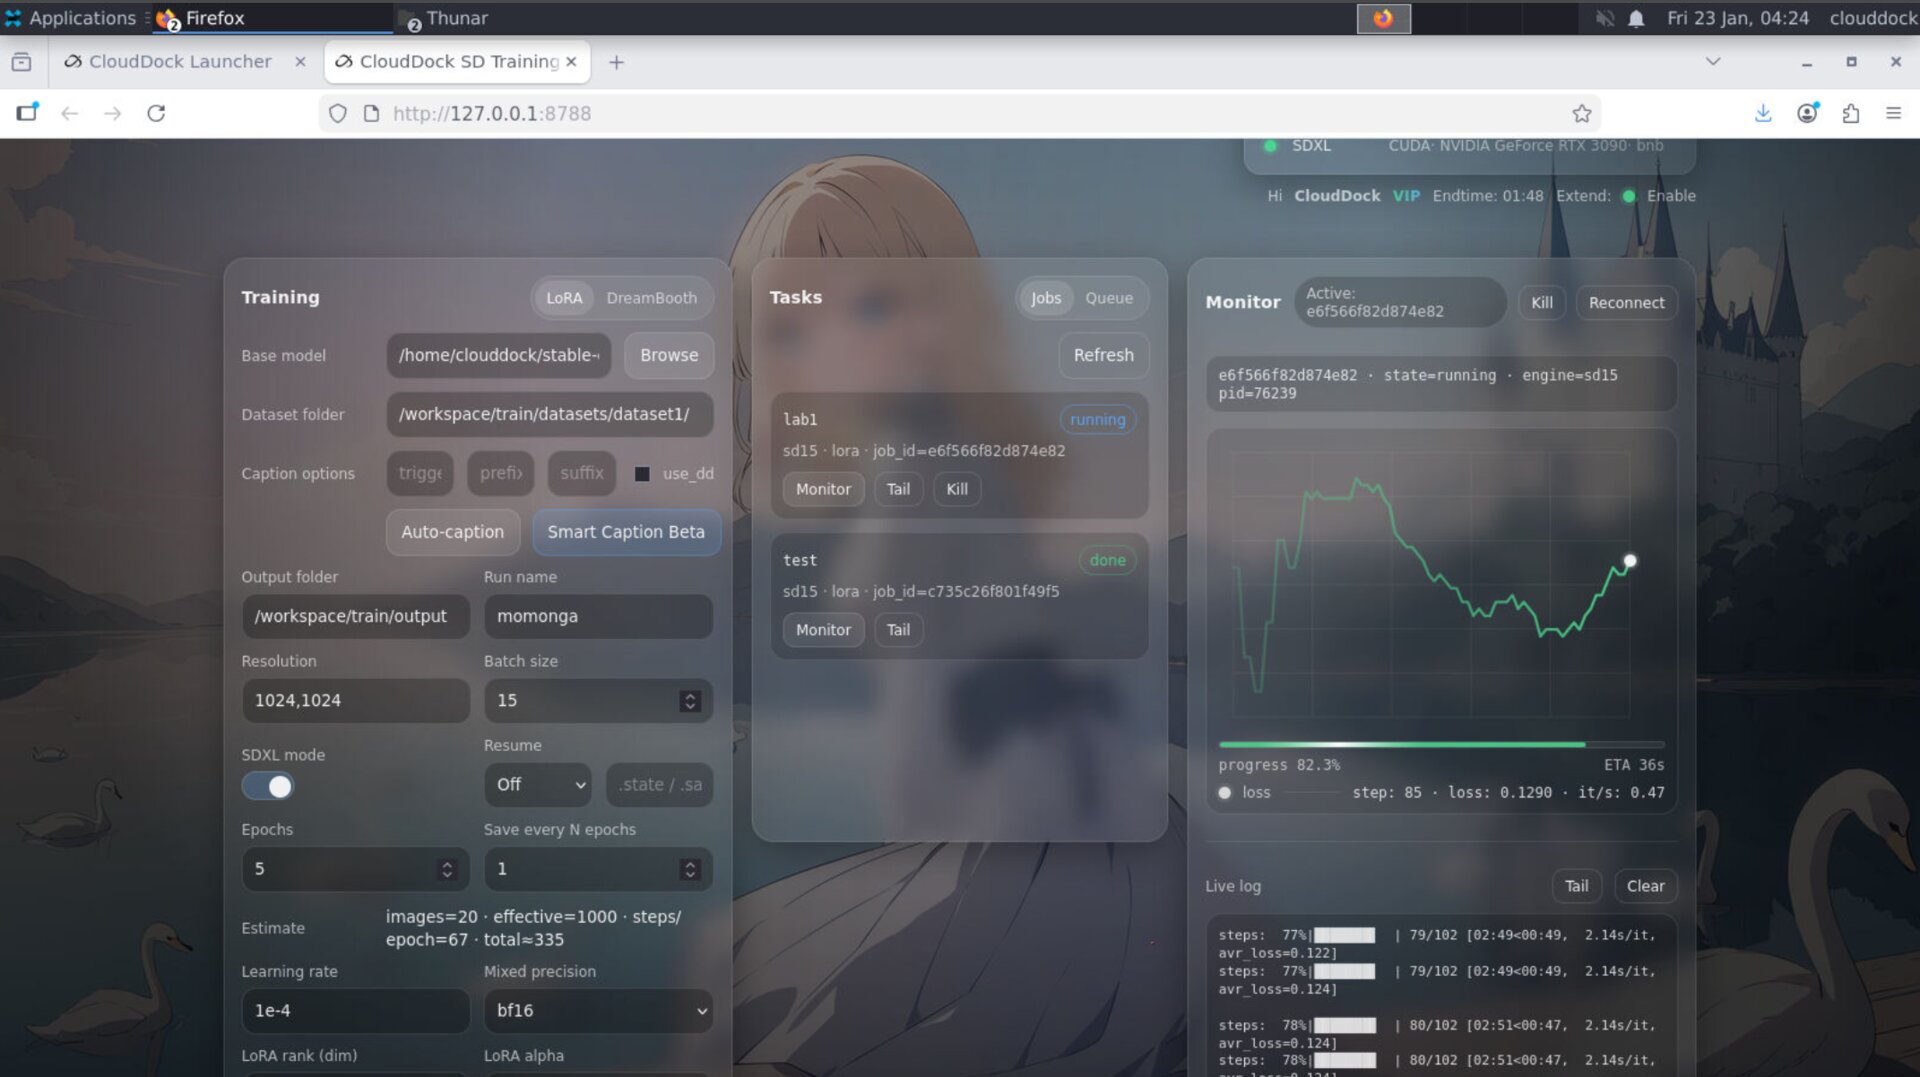
Task: Click the Run name field showing momonga
Action: 598,616
